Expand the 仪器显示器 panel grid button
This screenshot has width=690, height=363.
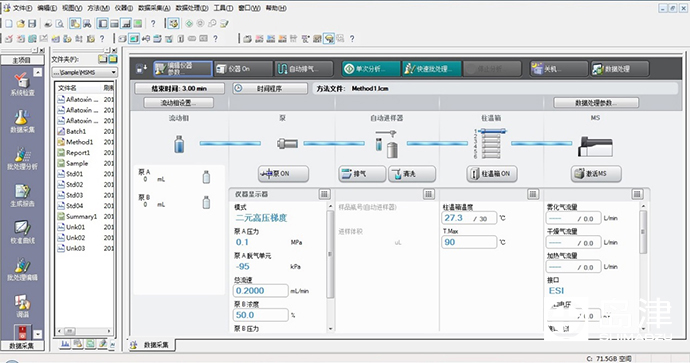(324, 194)
